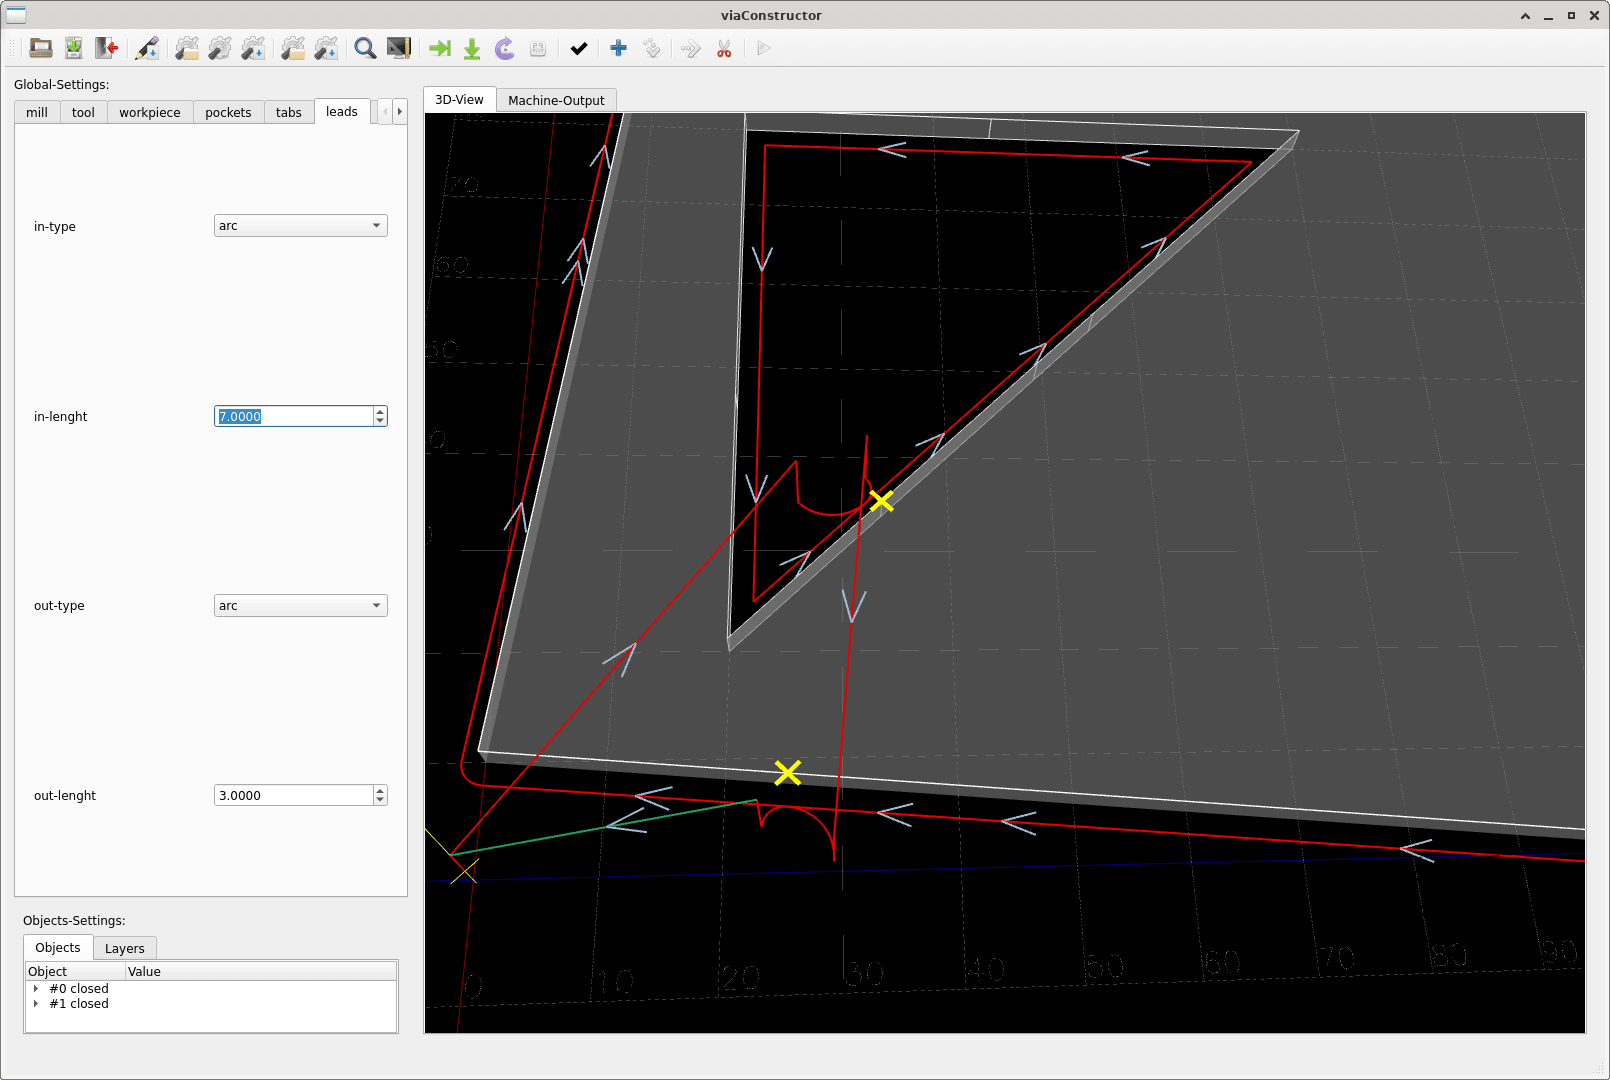Click the purple rotate arrow icon

coord(505,48)
